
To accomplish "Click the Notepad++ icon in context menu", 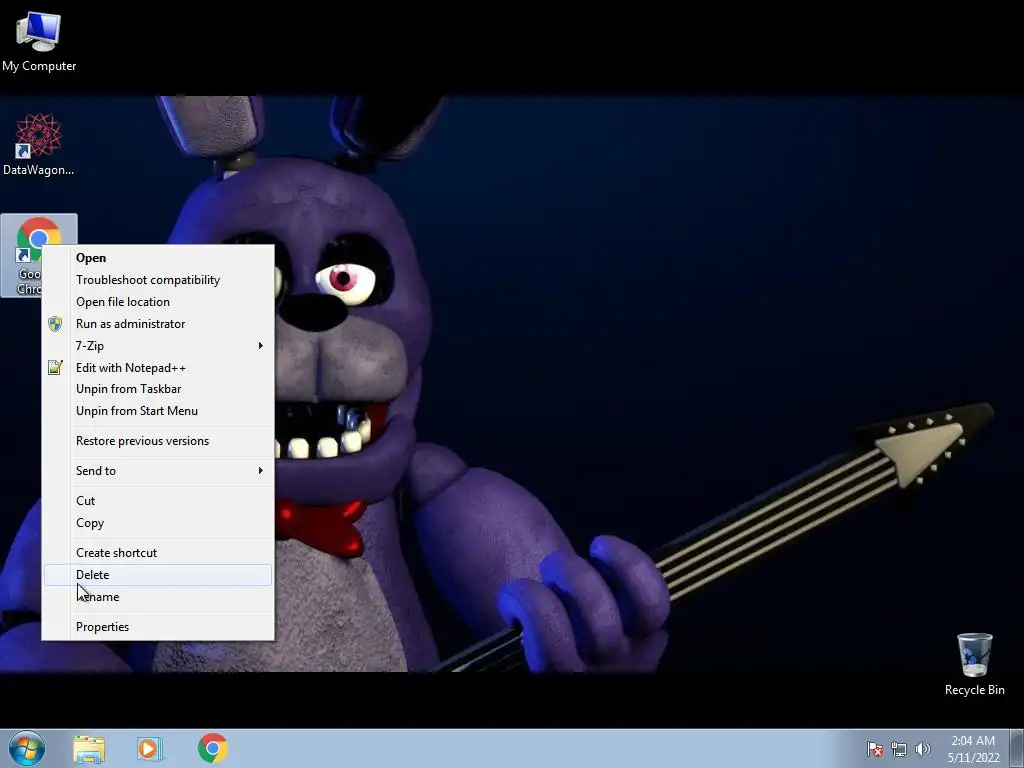I will [55, 368].
